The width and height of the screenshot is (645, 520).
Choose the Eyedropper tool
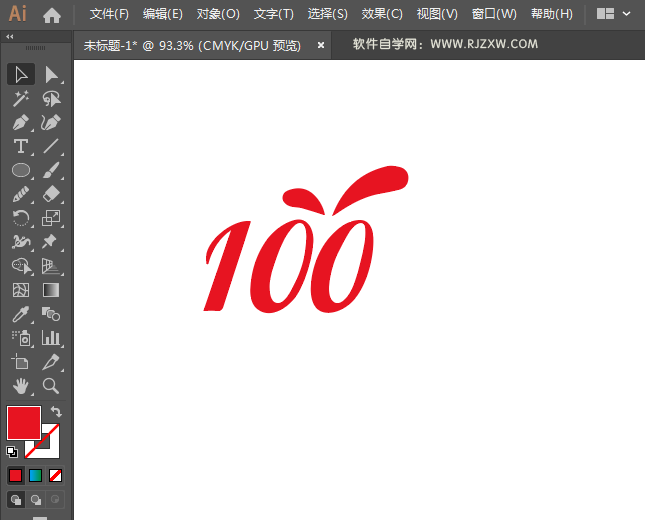tap(21, 314)
